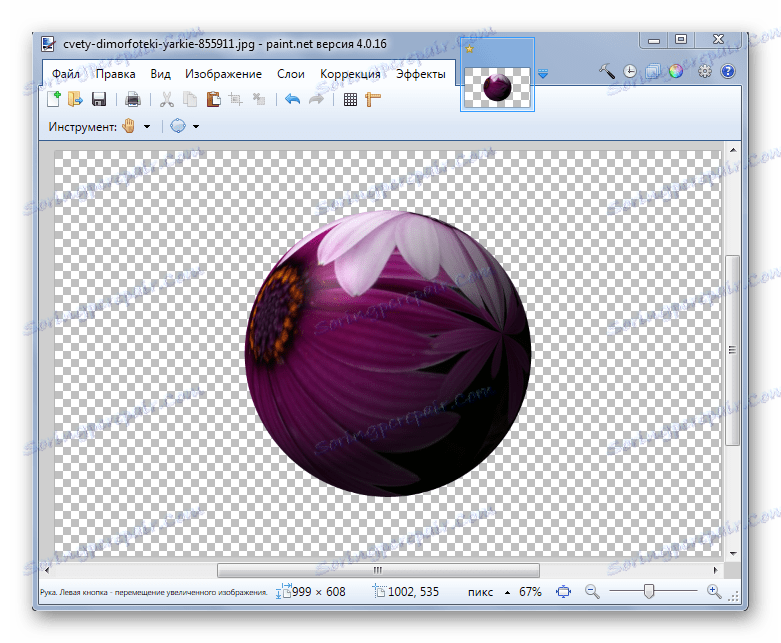Toggle the Layers window icon
This screenshot has width=781, height=643.
point(652,72)
